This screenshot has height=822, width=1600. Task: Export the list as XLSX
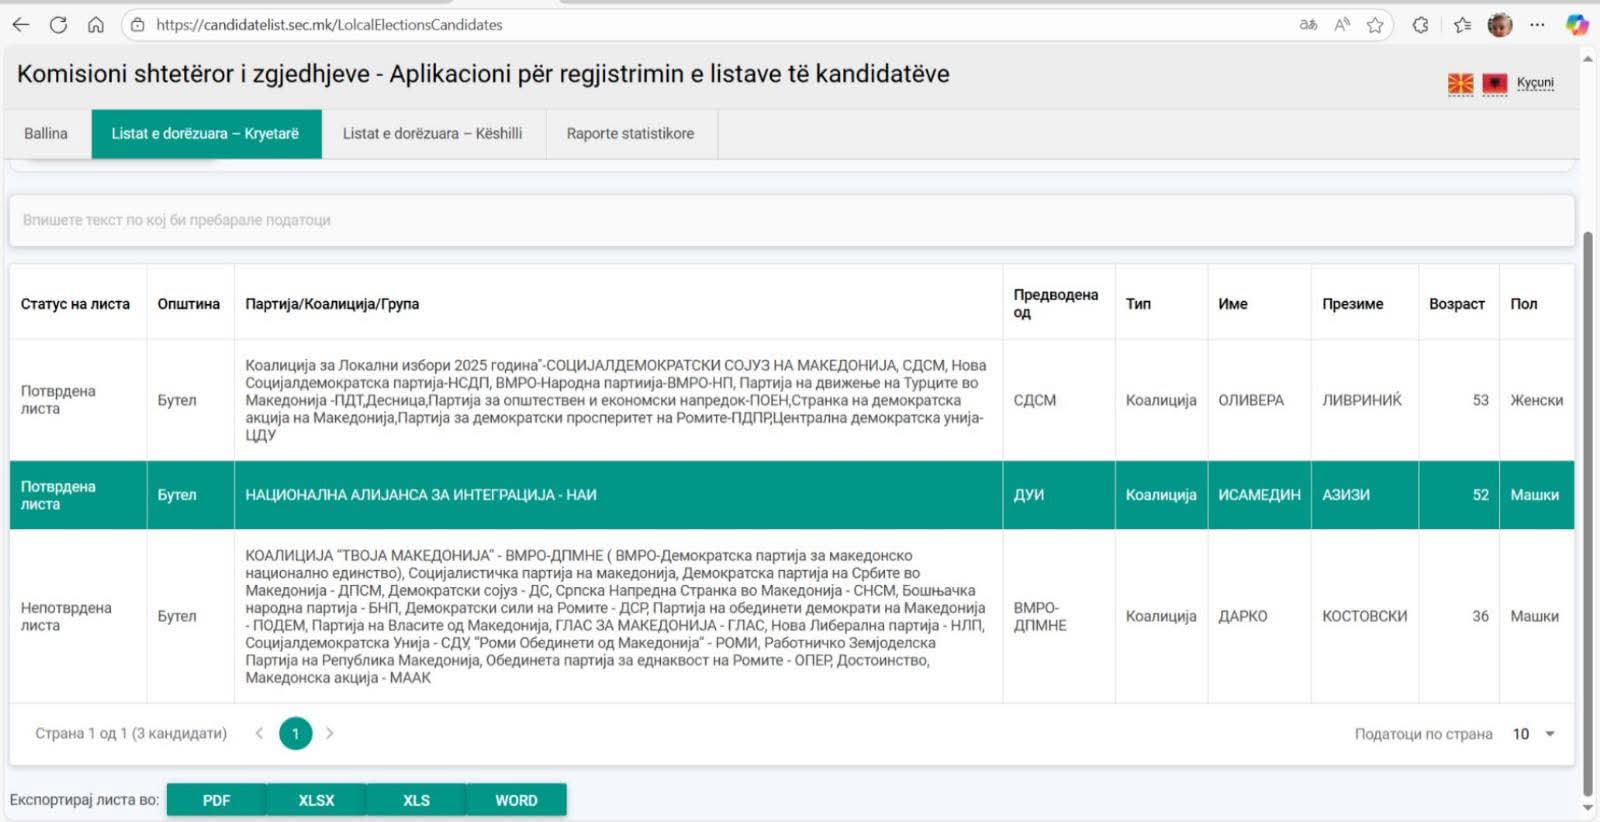click(x=316, y=800)
